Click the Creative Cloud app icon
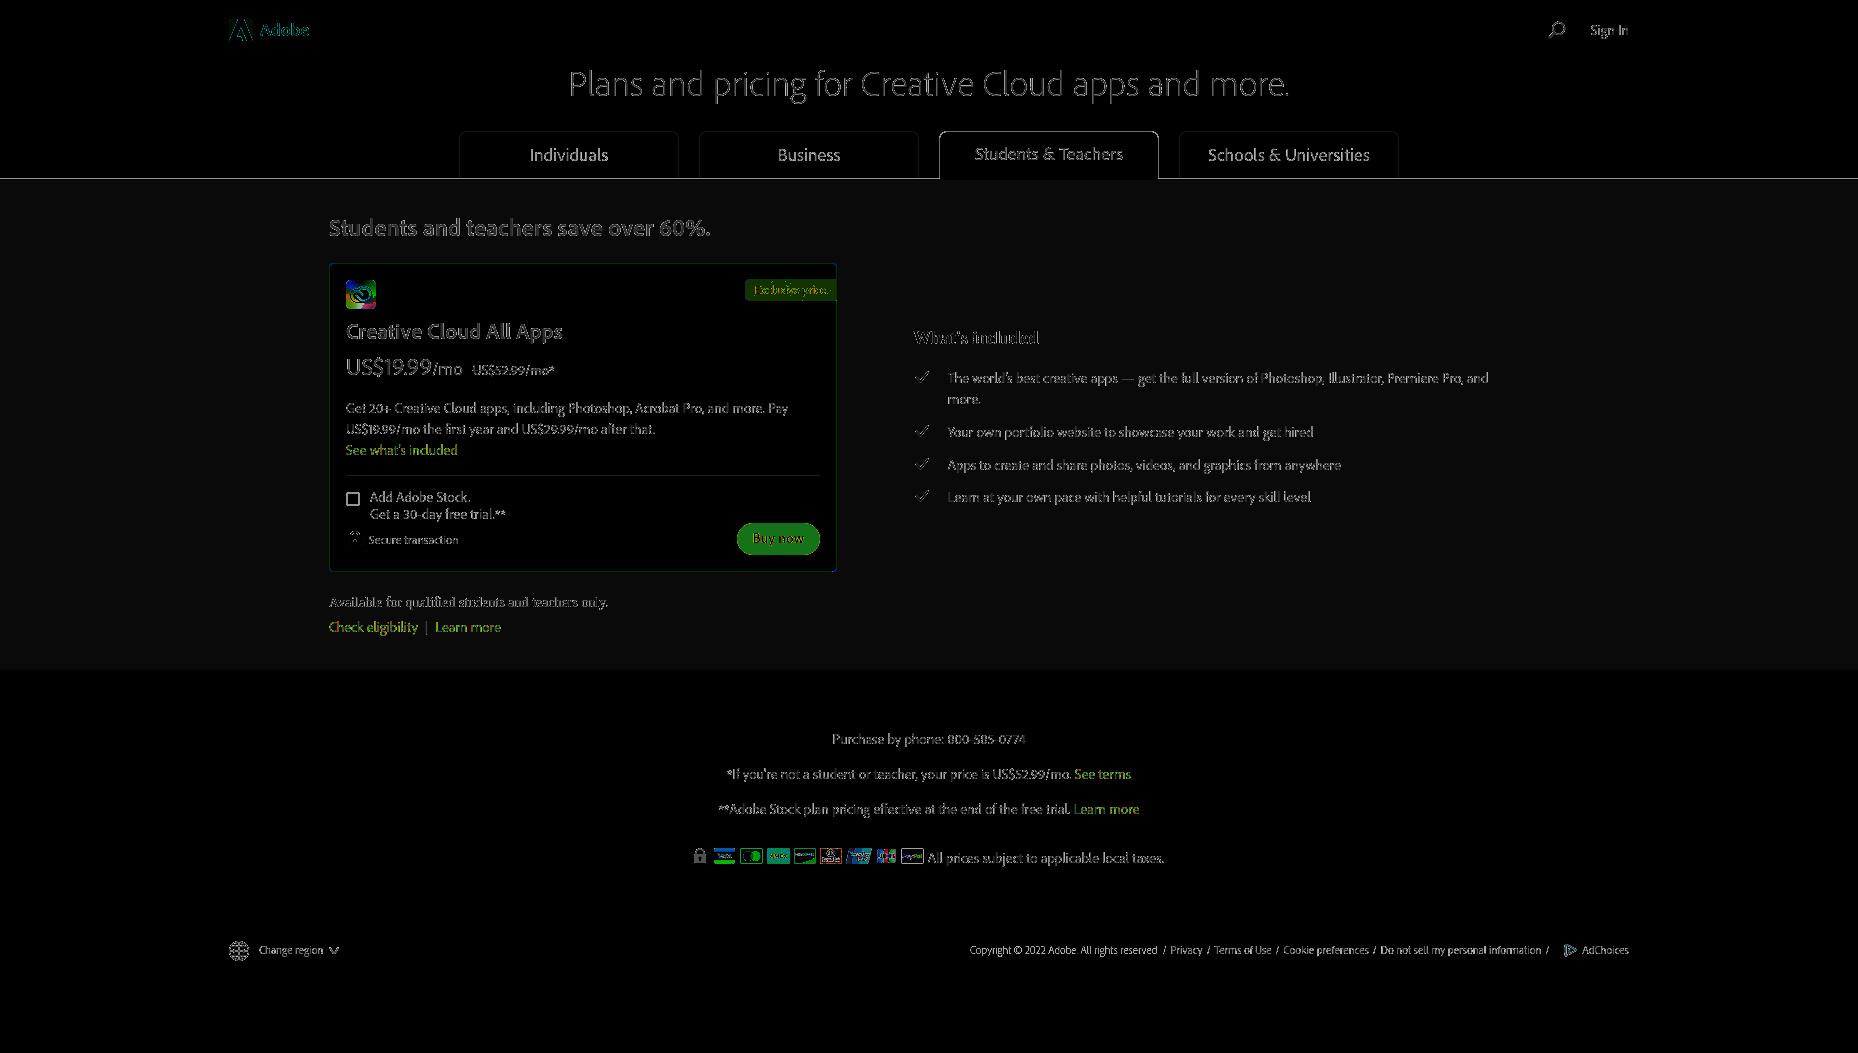Viewport: 1858px width, 1053px height. pyautogui.click(x=361, y=294)
